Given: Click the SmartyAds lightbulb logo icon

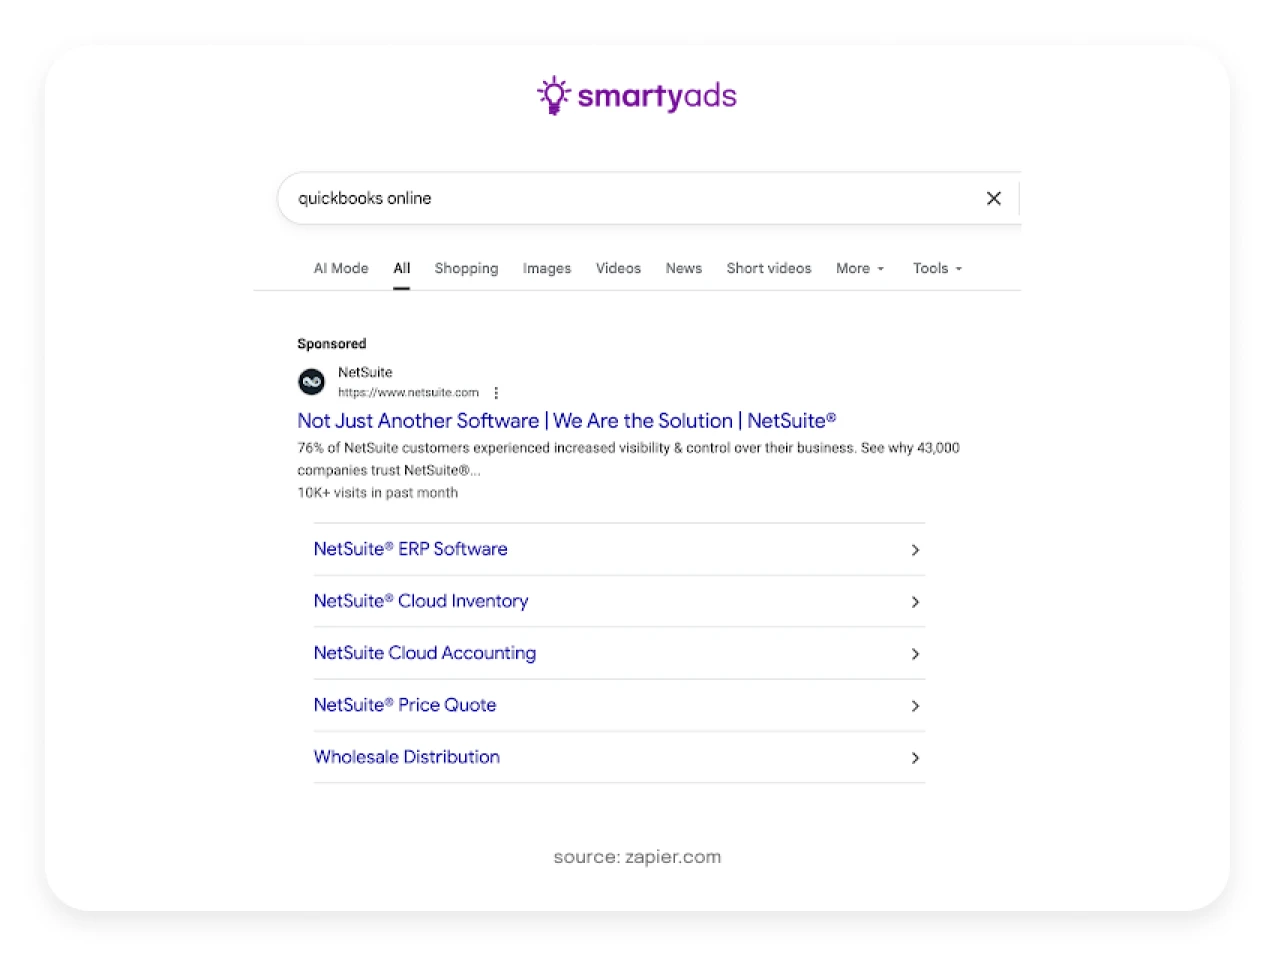Looking at the screenshot, I should 553,95.
